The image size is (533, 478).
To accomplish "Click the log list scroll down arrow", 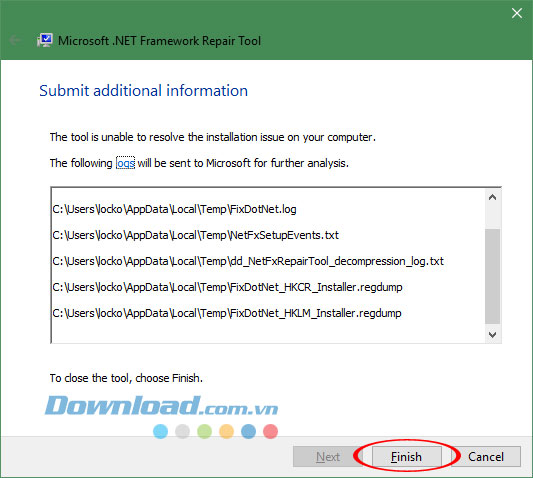I will [x=493, y=335].
